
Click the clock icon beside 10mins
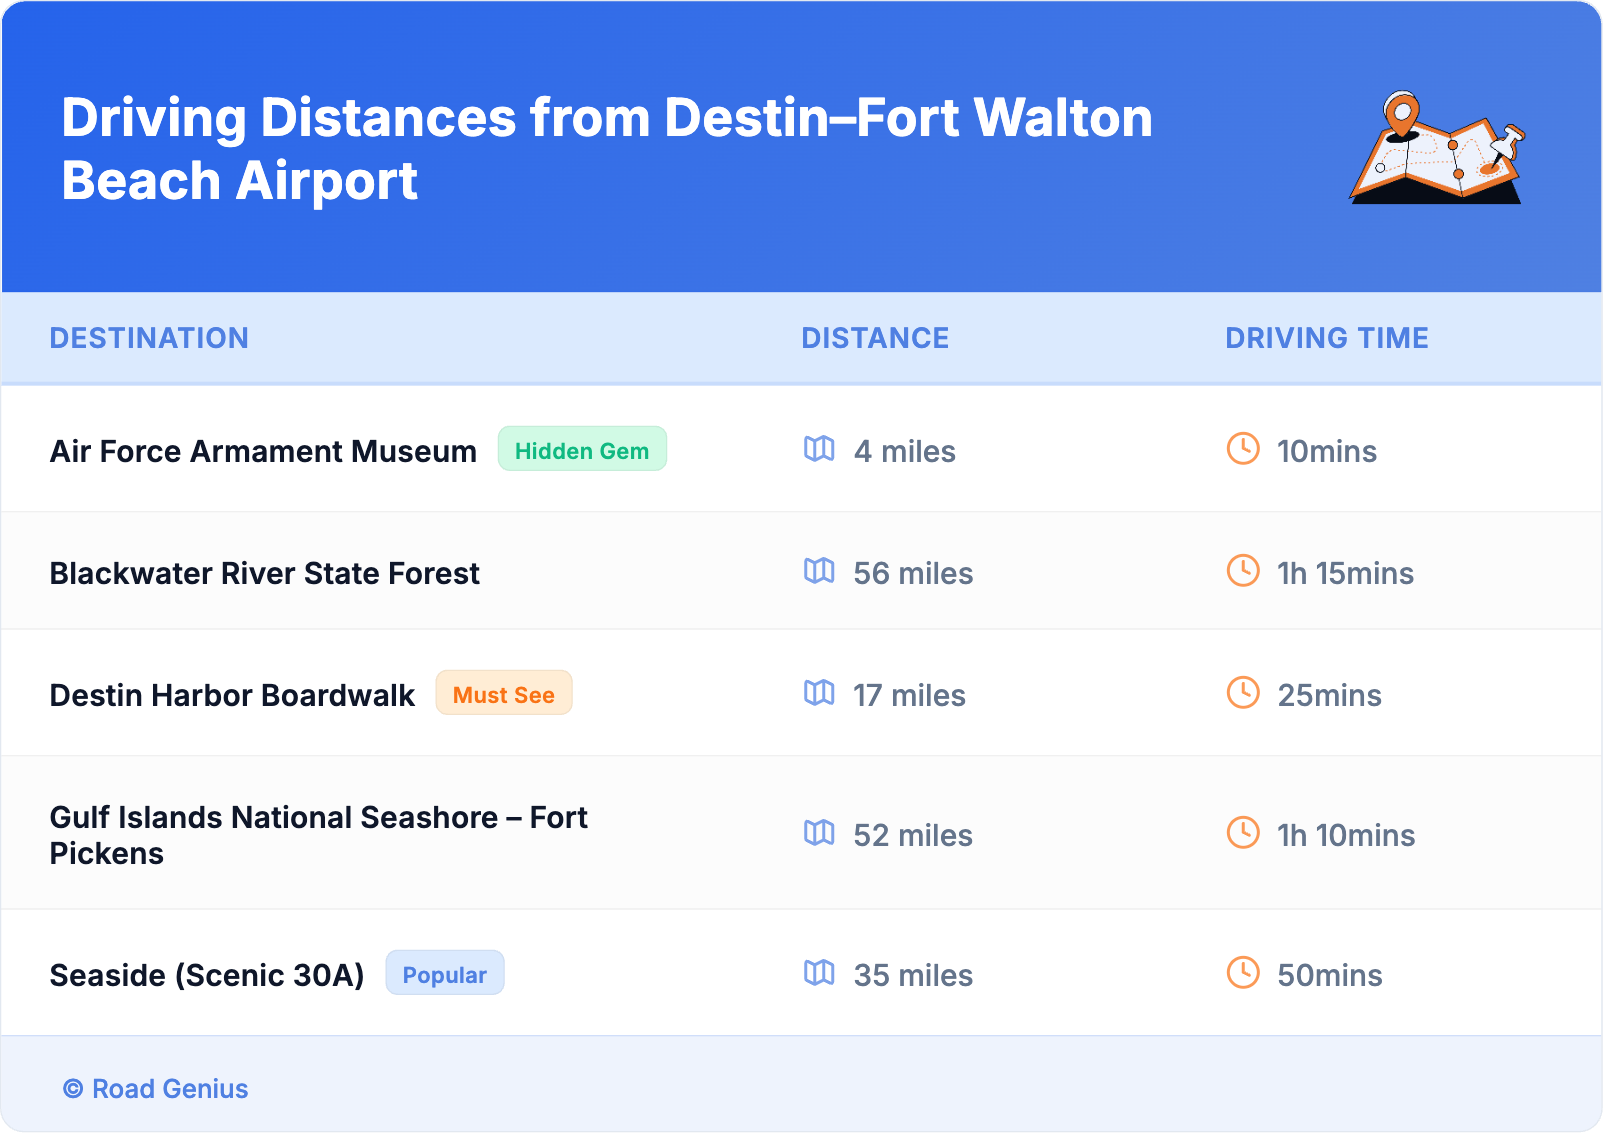(1243, 449)
